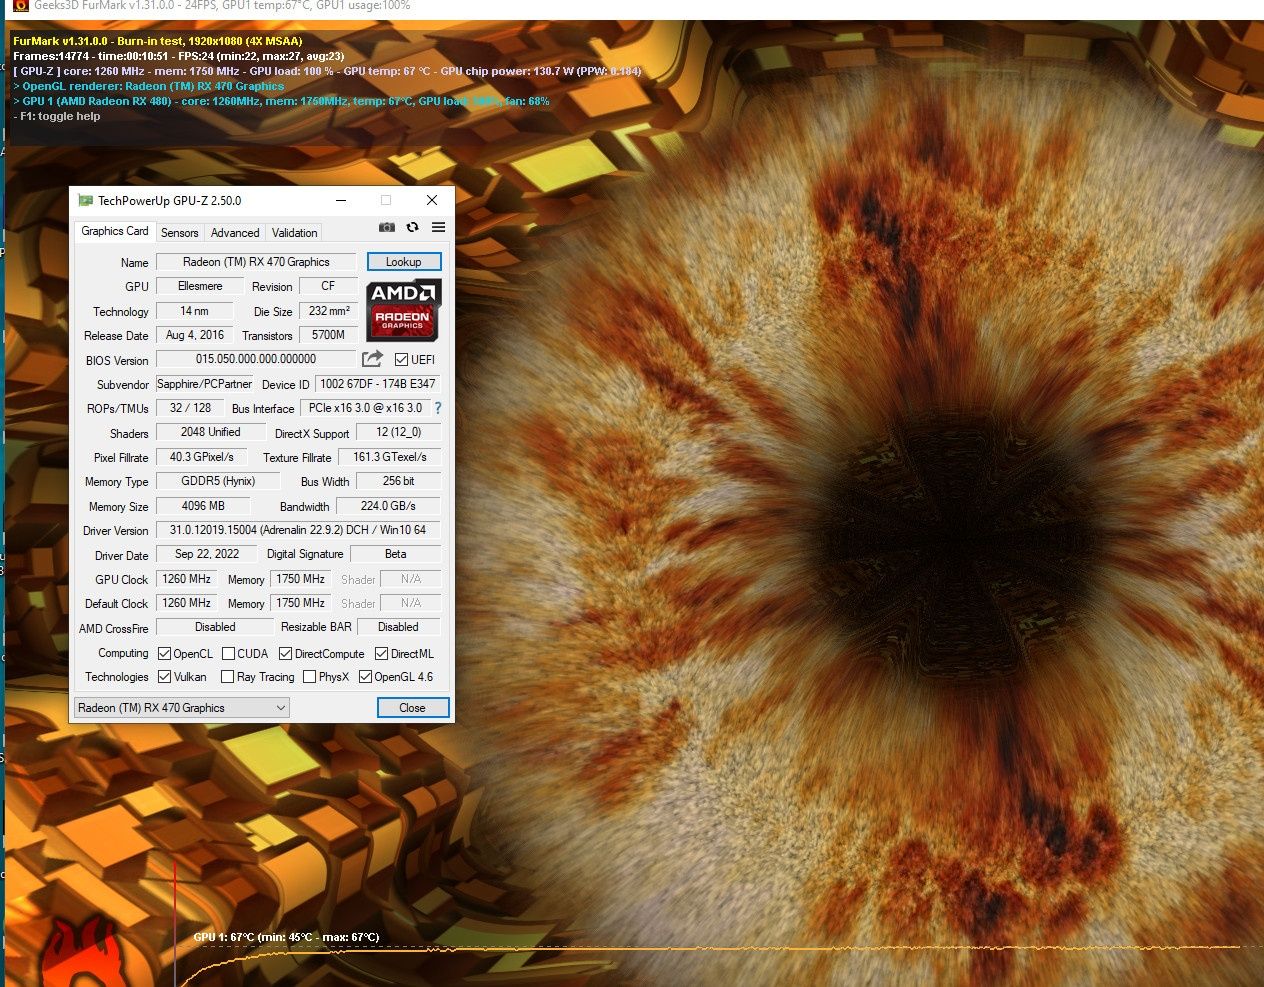Screen dimensions: 1264x987
Task: Toggle the UEFI checkbox
Action: (x=401, y=360)
